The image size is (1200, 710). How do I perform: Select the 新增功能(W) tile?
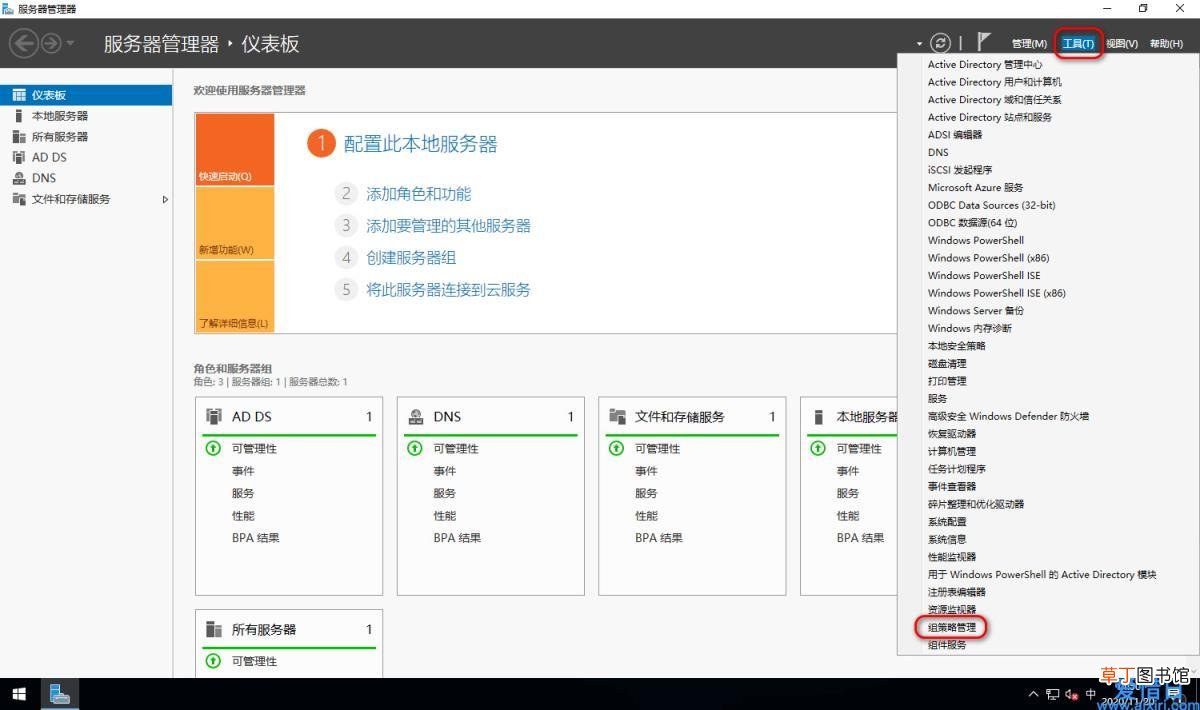(235, 223)
